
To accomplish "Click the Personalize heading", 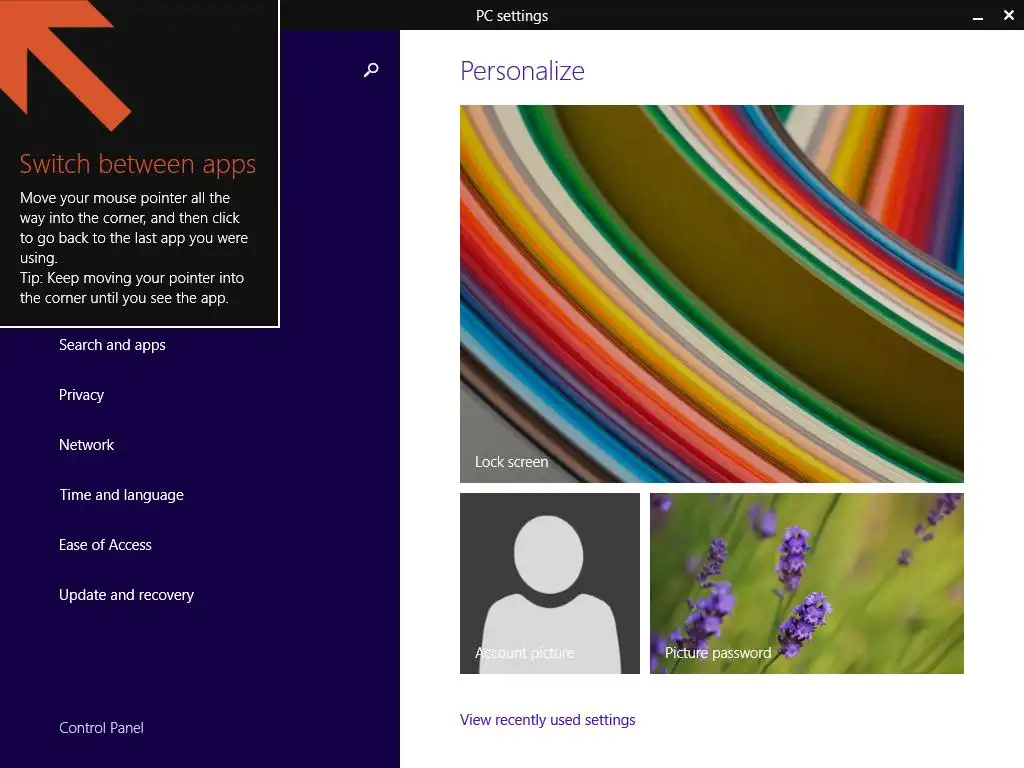I will (x=522, y=71).
